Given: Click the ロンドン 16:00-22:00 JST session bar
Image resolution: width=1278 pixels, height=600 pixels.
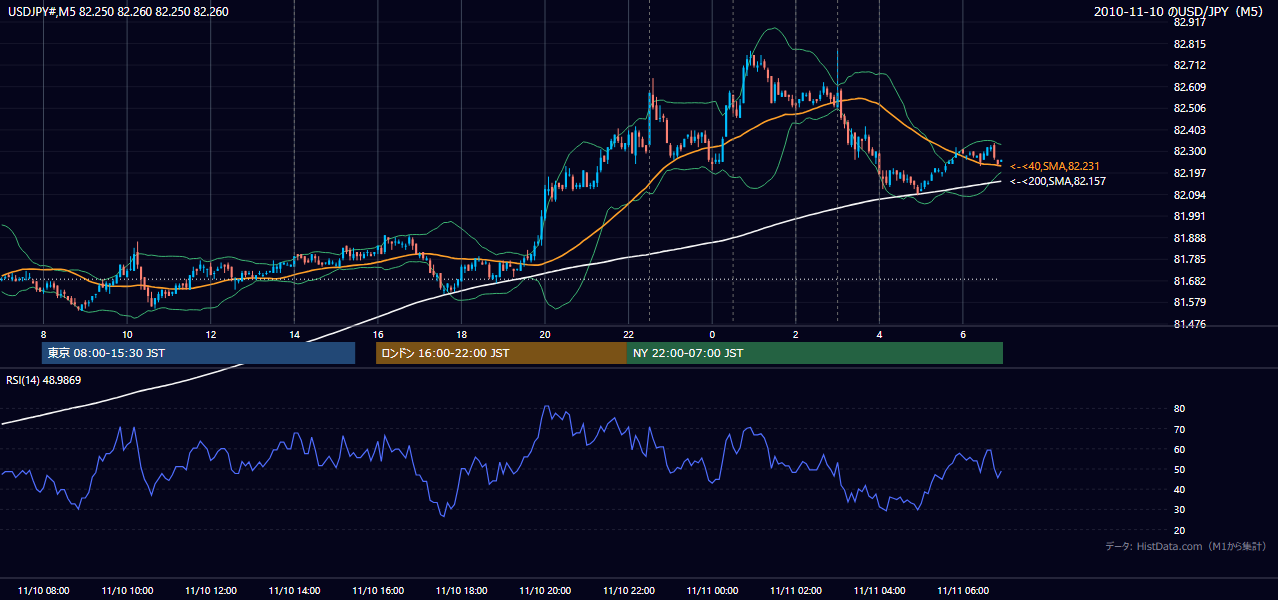Looking at the screenshot, I should coord(501,353).
